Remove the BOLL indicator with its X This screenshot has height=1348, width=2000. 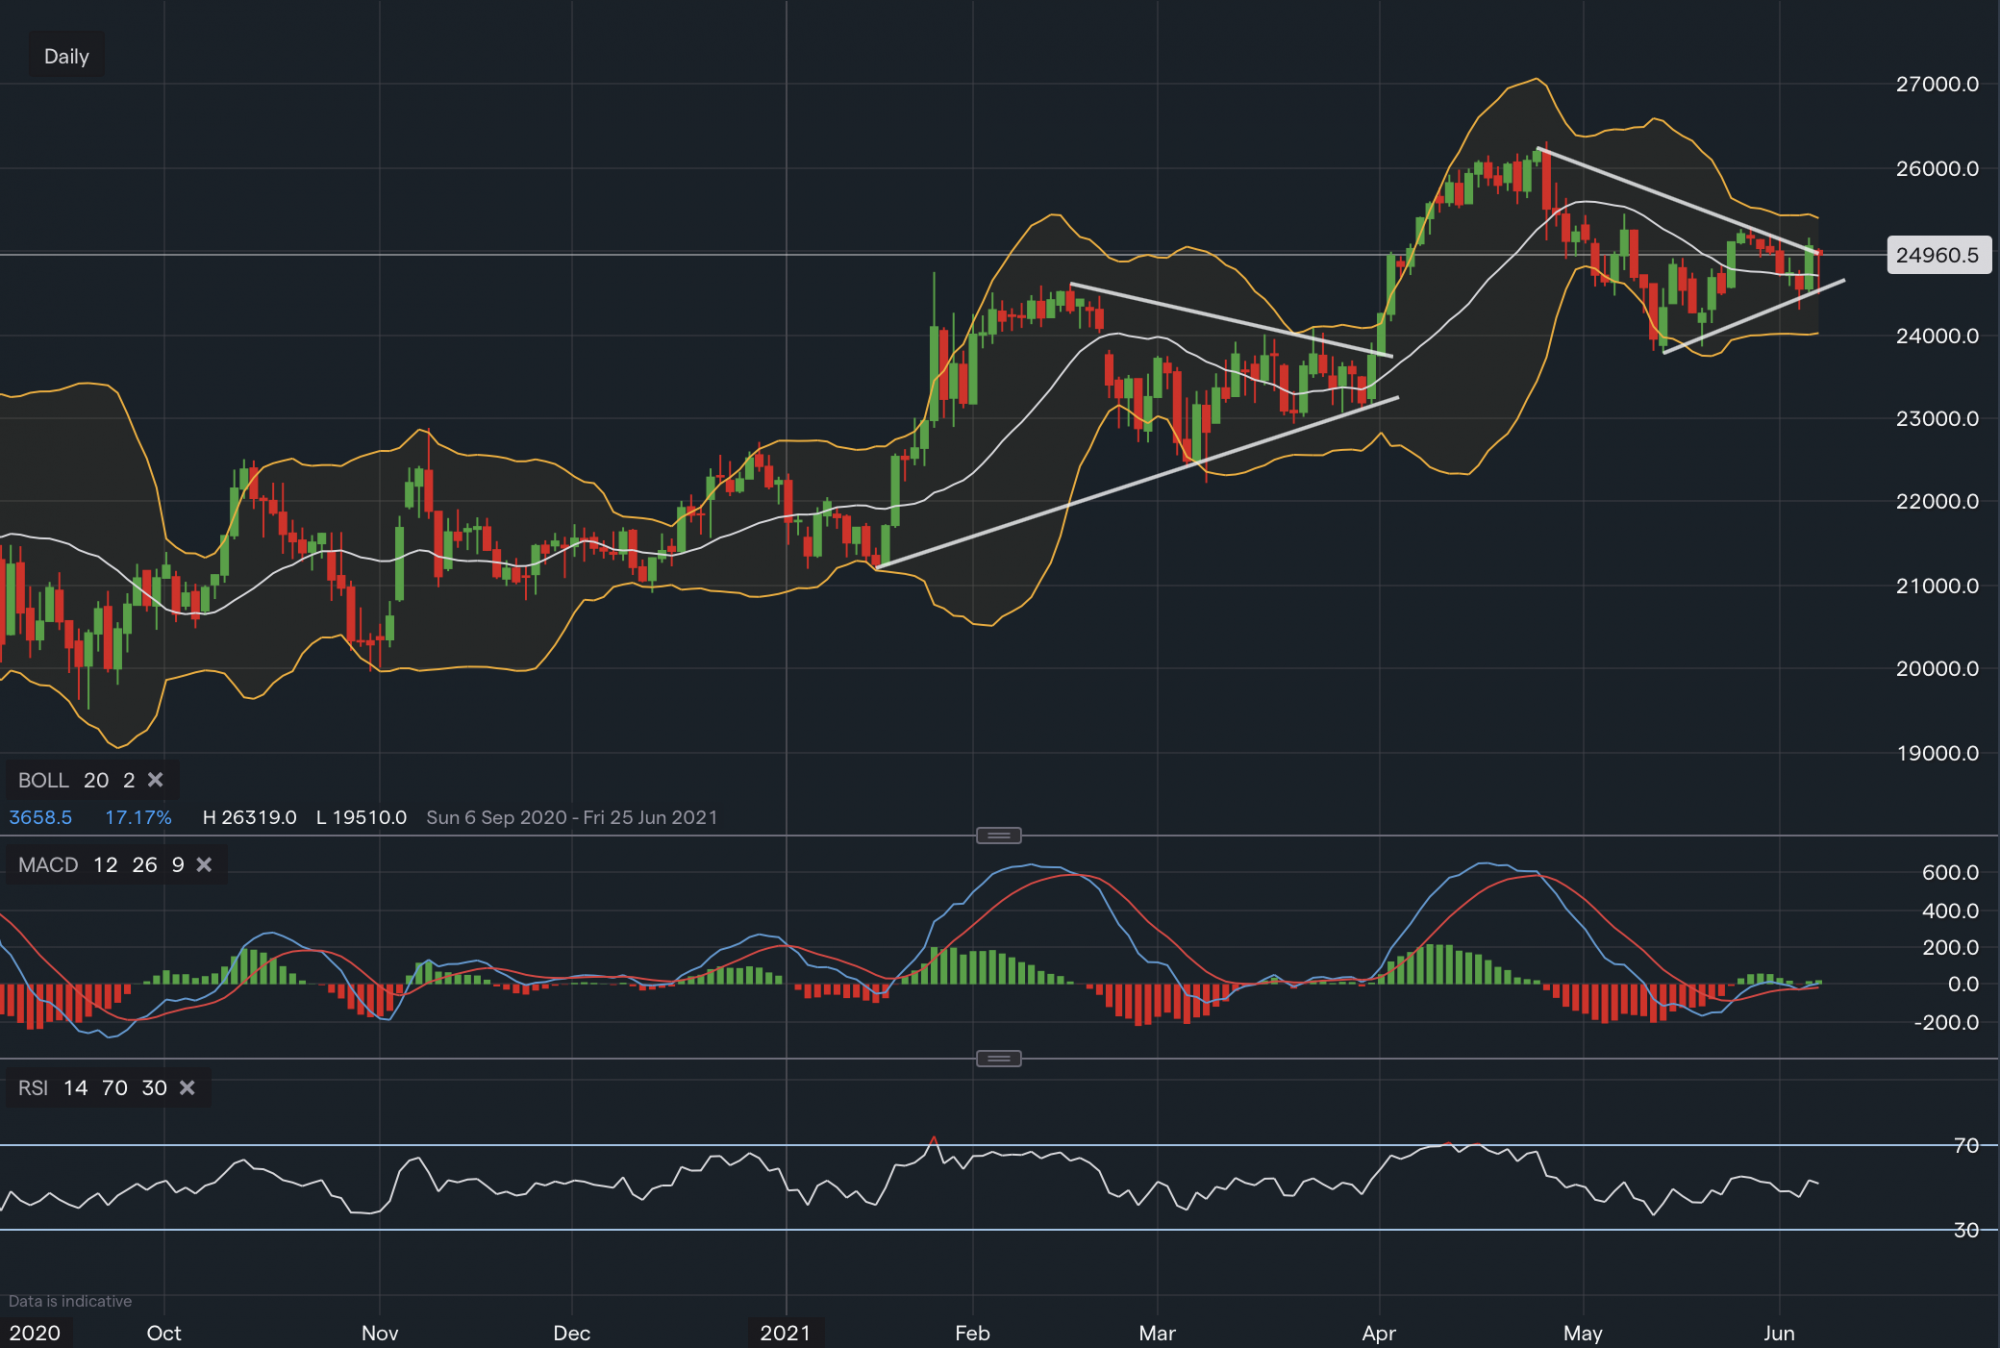(155, 780)
